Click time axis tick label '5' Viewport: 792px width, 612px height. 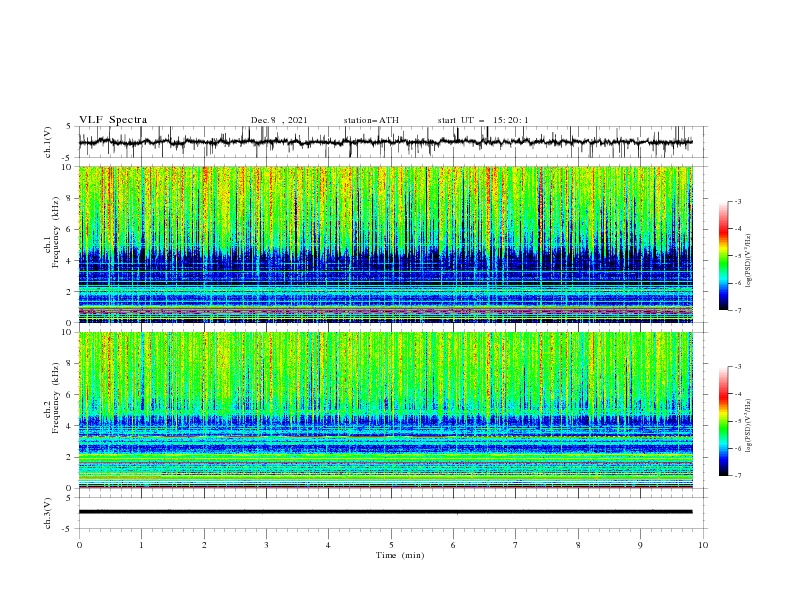tap(391, 545)
